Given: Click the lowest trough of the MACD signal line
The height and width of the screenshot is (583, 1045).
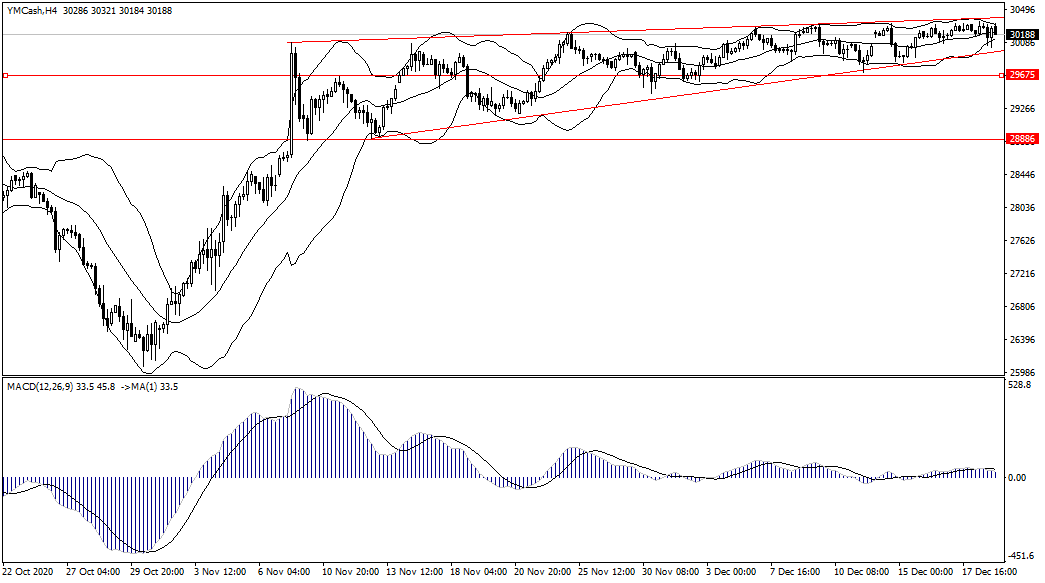Looking at the screenshot, I should pos(145,551).
